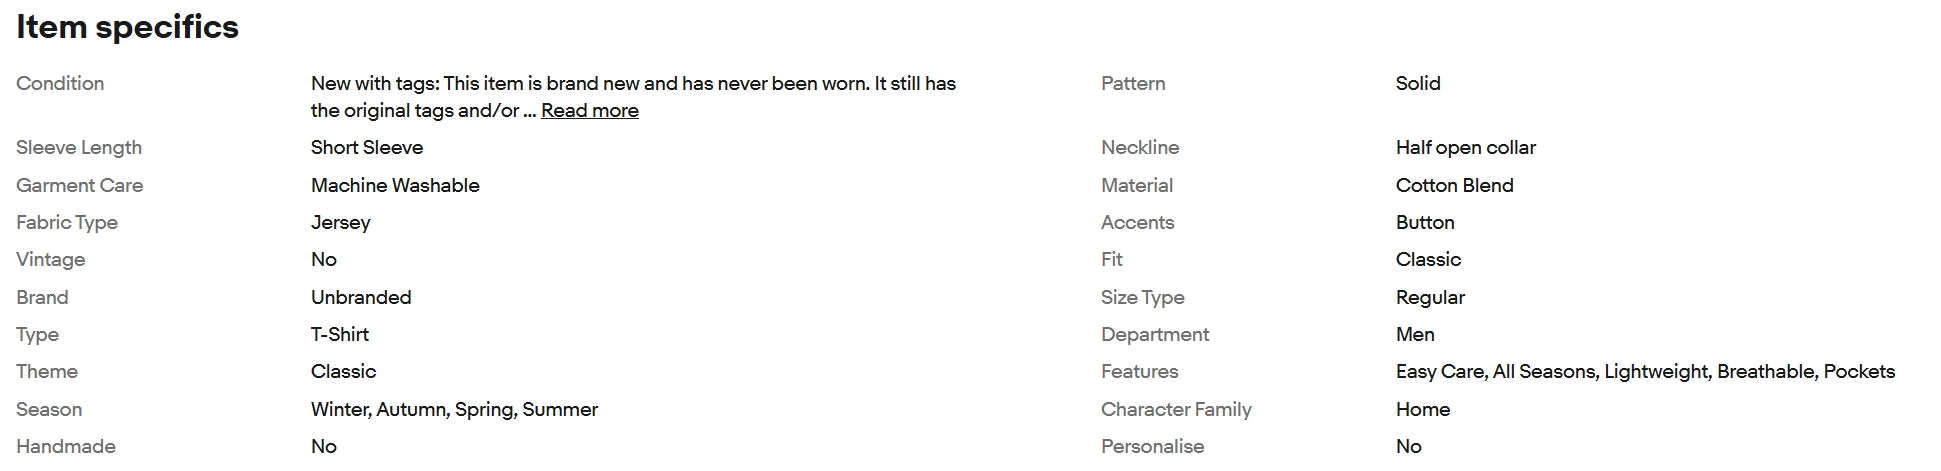Select the "Half open collar" neckline value
Viewport: 1941px width, 471px height.
tap(1465, 148)
